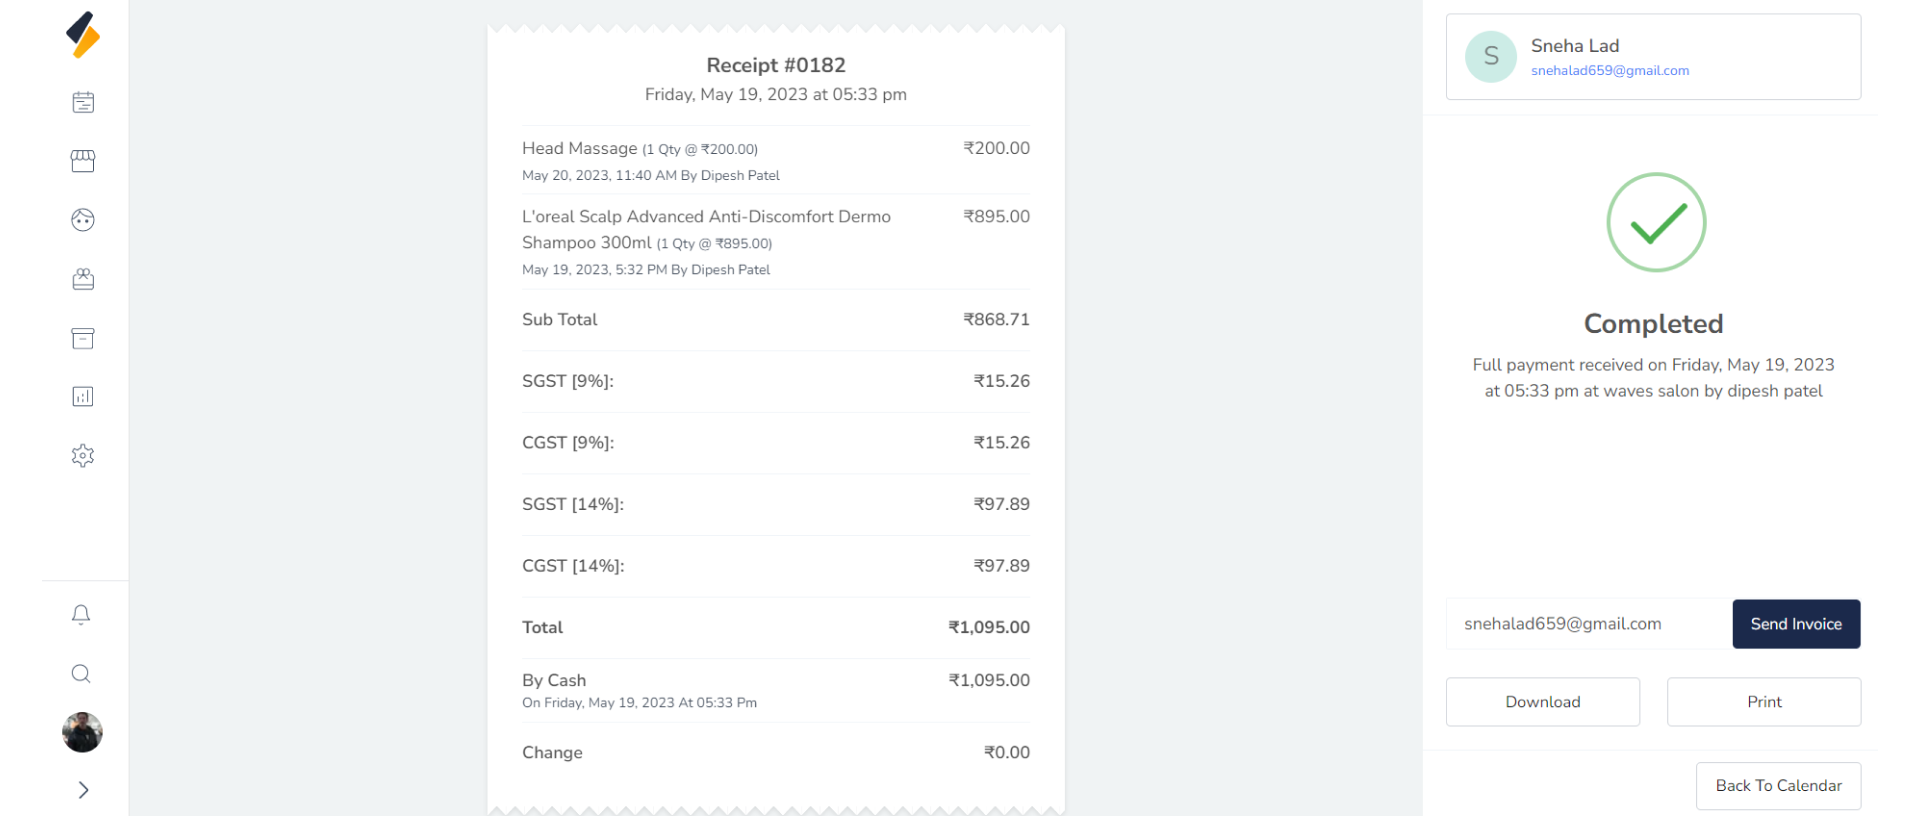This screenshot has width=1920, height=816.
Task: Expand the sidebar with the chevron arrow
Action: [83, 790]
